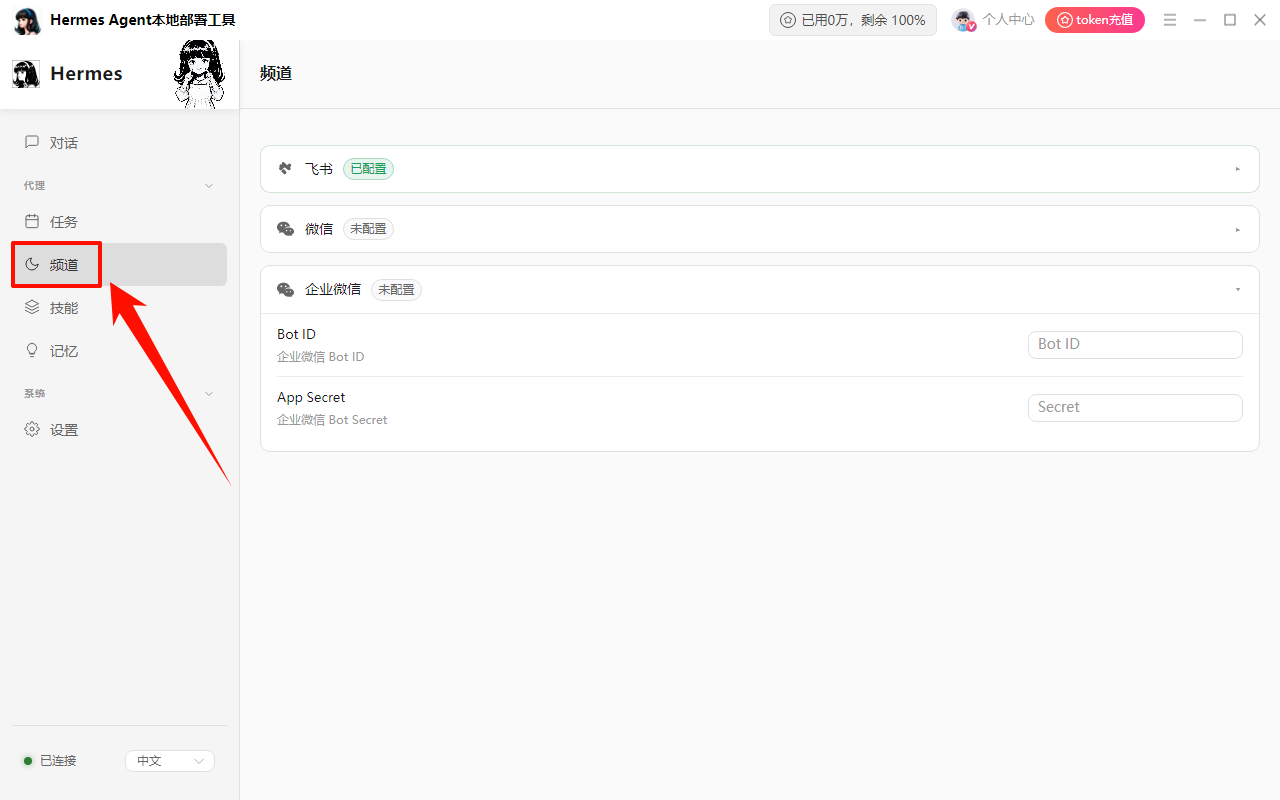Click the chat bubble icon beside 对话

click(x=32, y=143)
